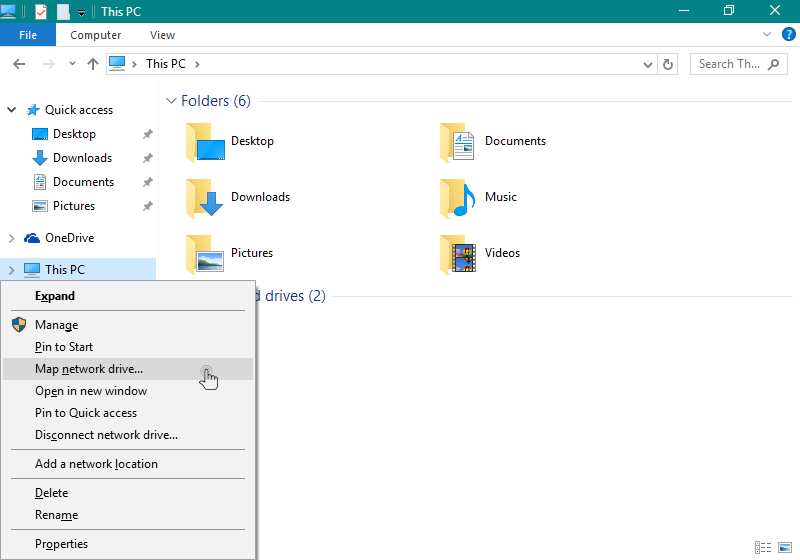Click the New folder quick access toolbar icon
This screenshot has width=800, height=560.
click(x=63, y=11)
